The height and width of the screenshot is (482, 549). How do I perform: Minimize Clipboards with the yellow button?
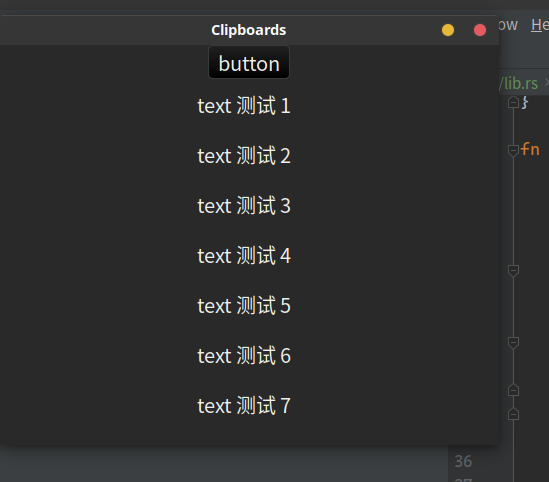(448, 30)
